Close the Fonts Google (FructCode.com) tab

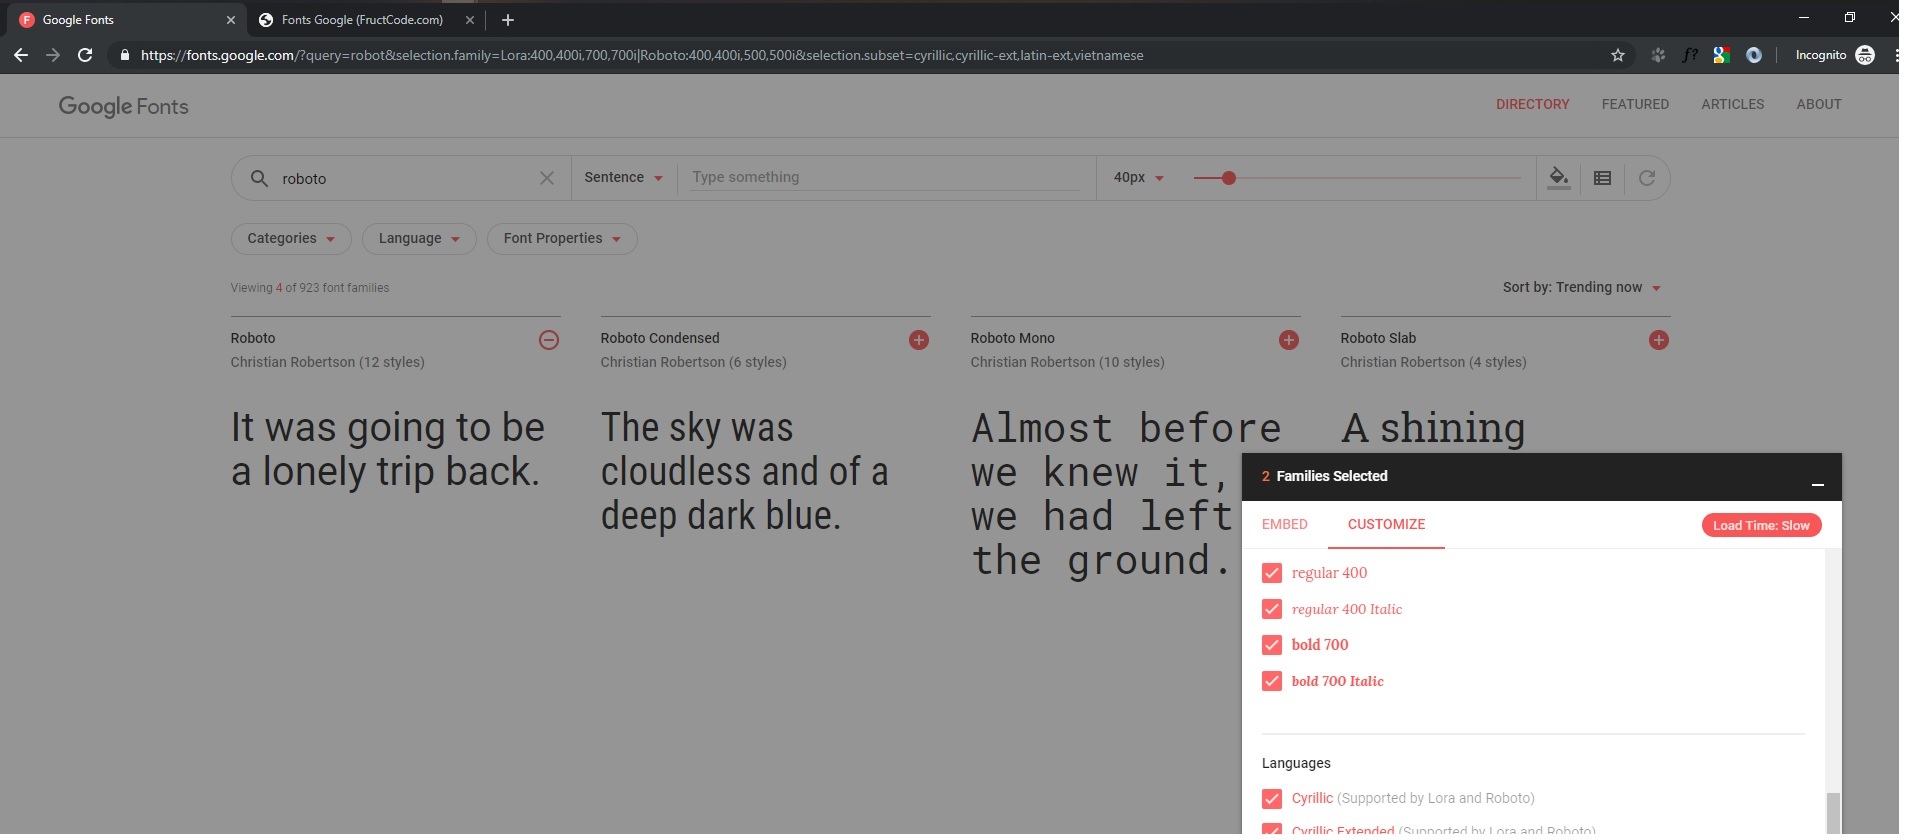click(469, 19)
